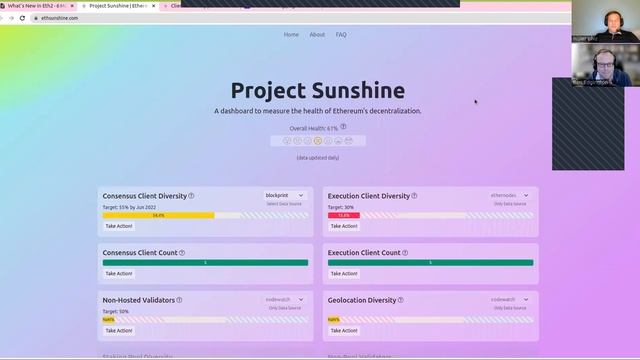Open the Non-Hosted Validators help icon
Viewport: 640px width, 360px height.
point(179,300)
